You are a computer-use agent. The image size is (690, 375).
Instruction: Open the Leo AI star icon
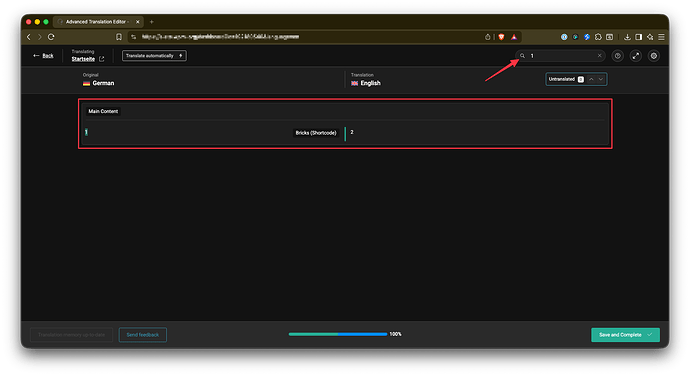(x=650, y=37)
